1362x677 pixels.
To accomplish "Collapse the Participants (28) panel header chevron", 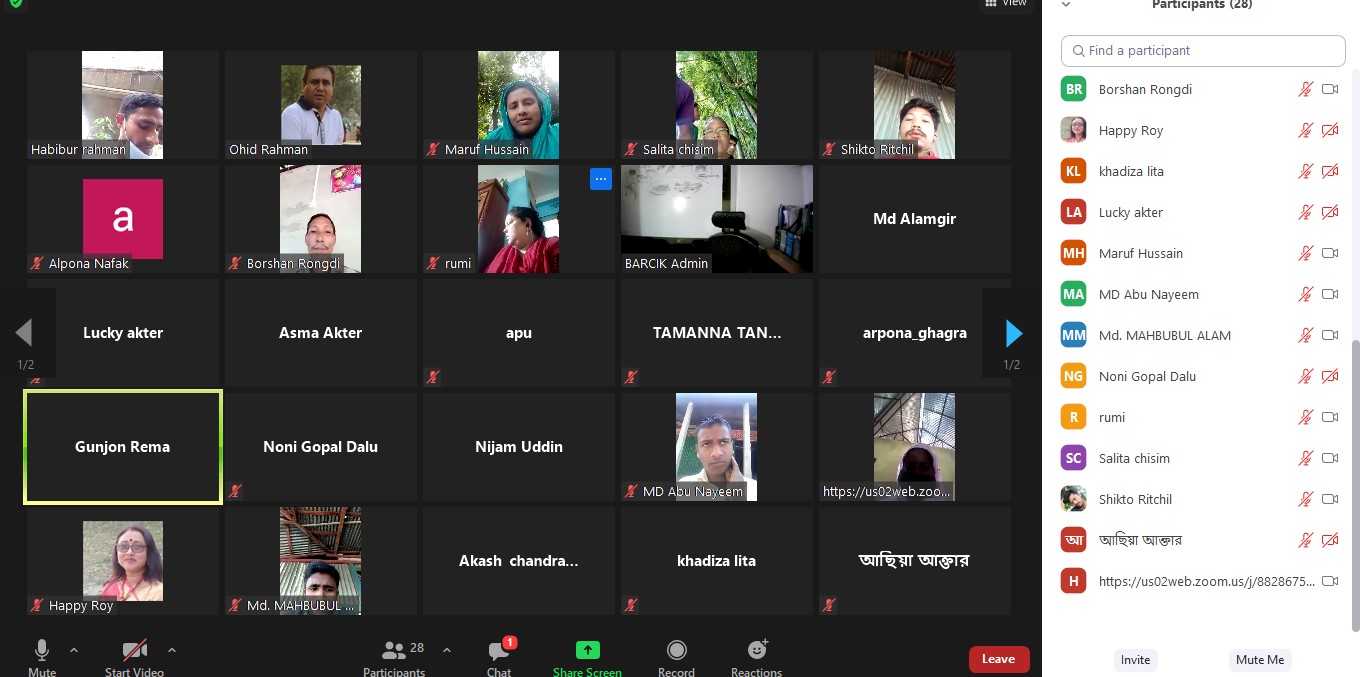I will (x=1066, y=4).
